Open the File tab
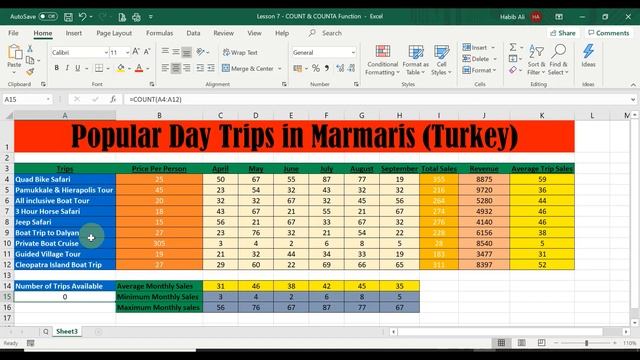Viewport: 640px width, 360px height. pyautogui.click(x=13, y=33)
